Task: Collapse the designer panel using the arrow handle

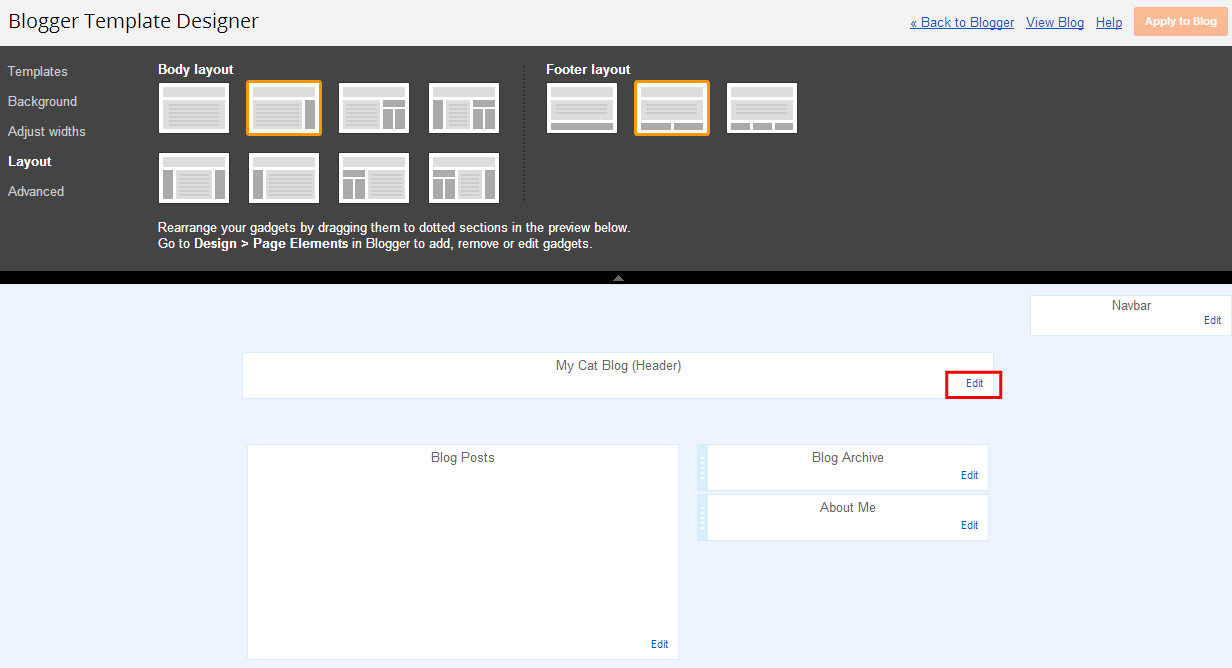Action: [x=618, y=278]
